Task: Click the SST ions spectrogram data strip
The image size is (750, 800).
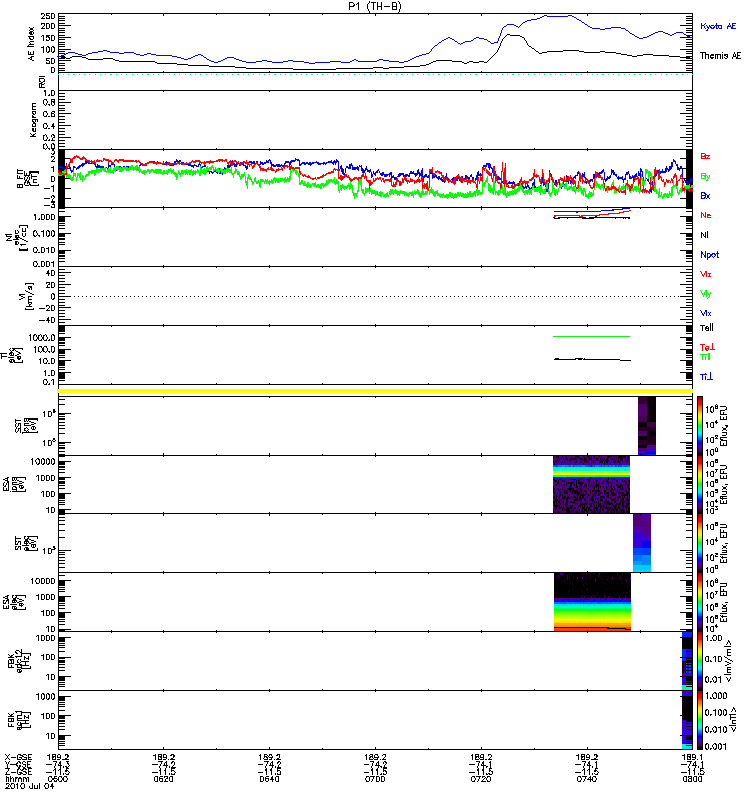Action: (647, 426)
